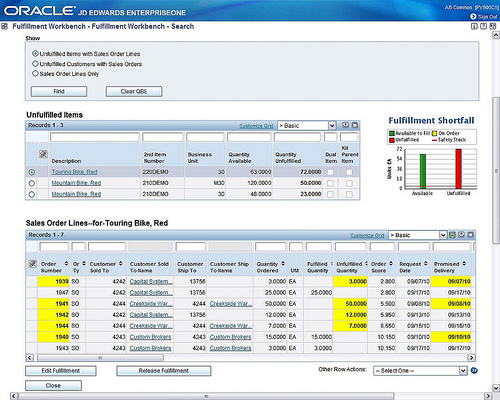Click Release Fulfillment button
Screen dimensions: 500x400
[x=164, y=371]
